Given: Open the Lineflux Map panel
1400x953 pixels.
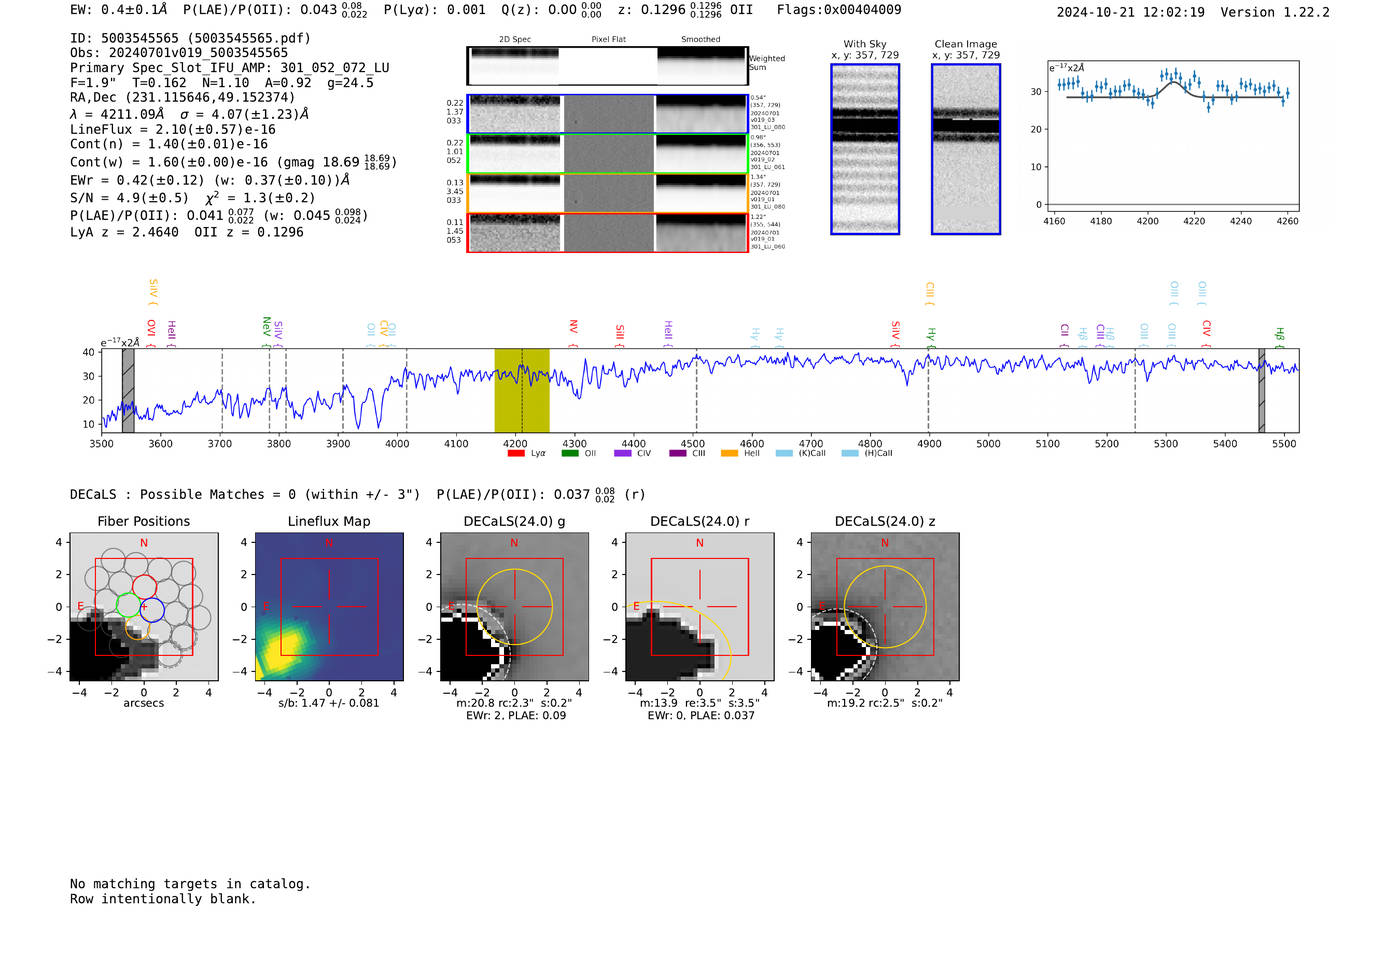Looking at the screenshot, I should [329, 607].
